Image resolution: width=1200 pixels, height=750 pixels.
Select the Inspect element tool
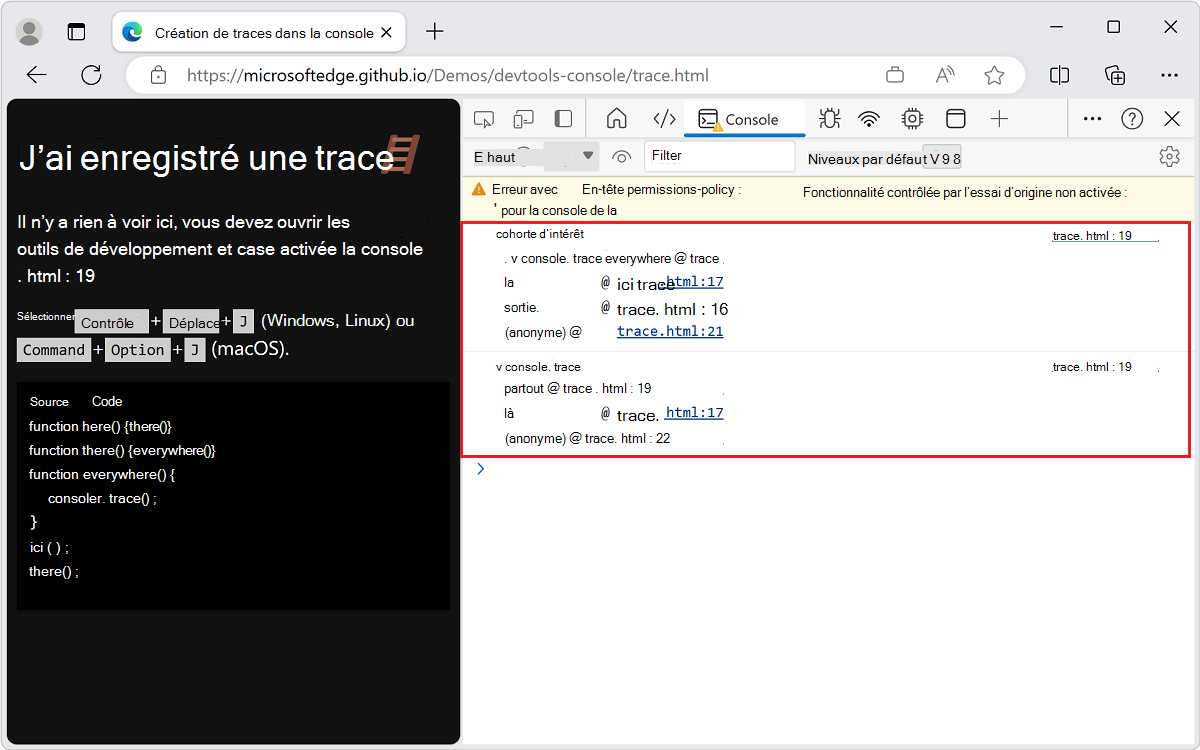pos(484,118)
